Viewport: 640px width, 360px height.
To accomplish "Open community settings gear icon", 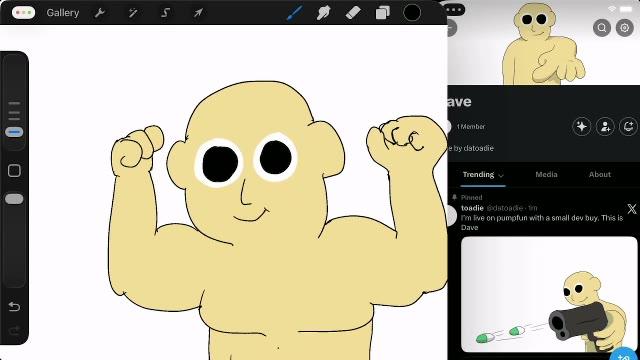I will [624, 28].
